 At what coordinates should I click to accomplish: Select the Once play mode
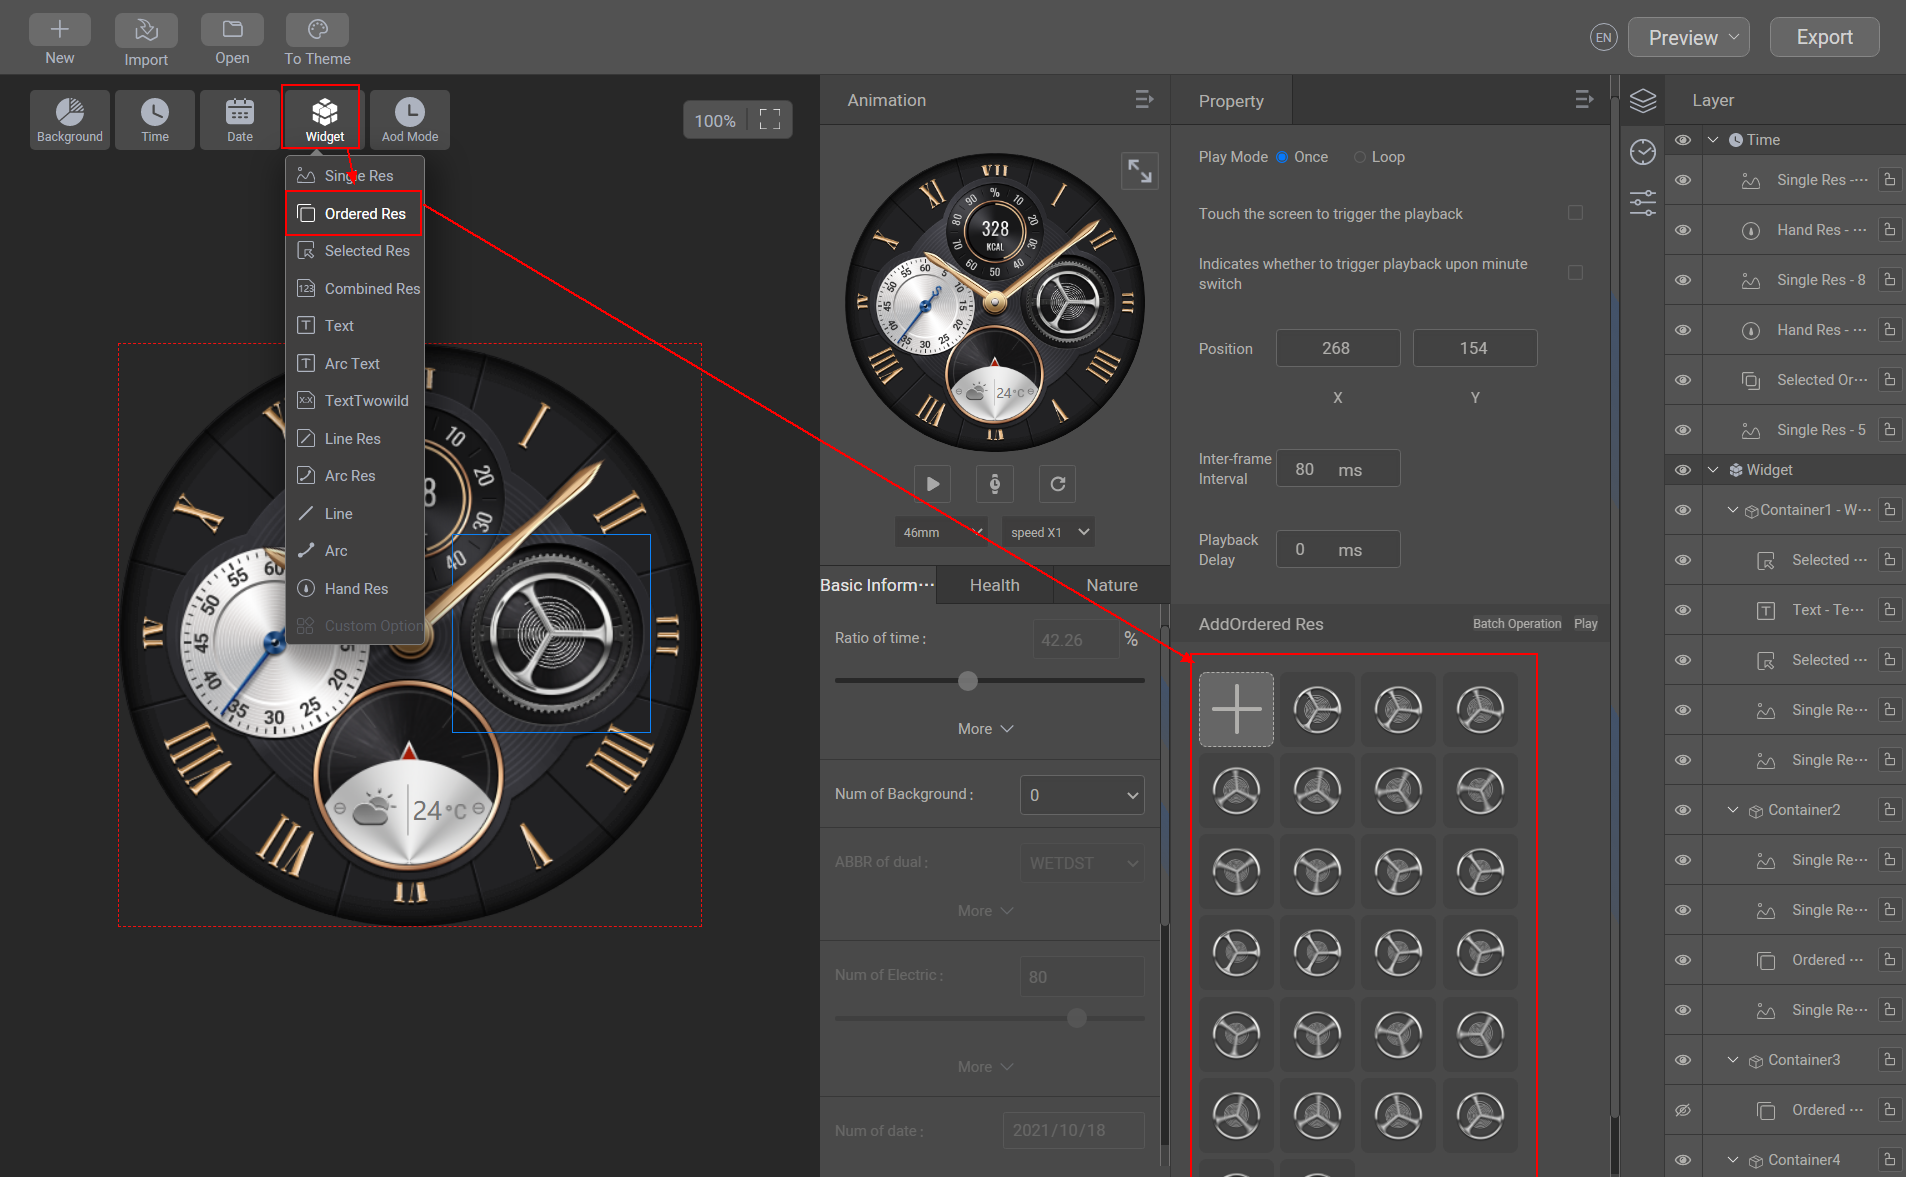pos(1282,157)
